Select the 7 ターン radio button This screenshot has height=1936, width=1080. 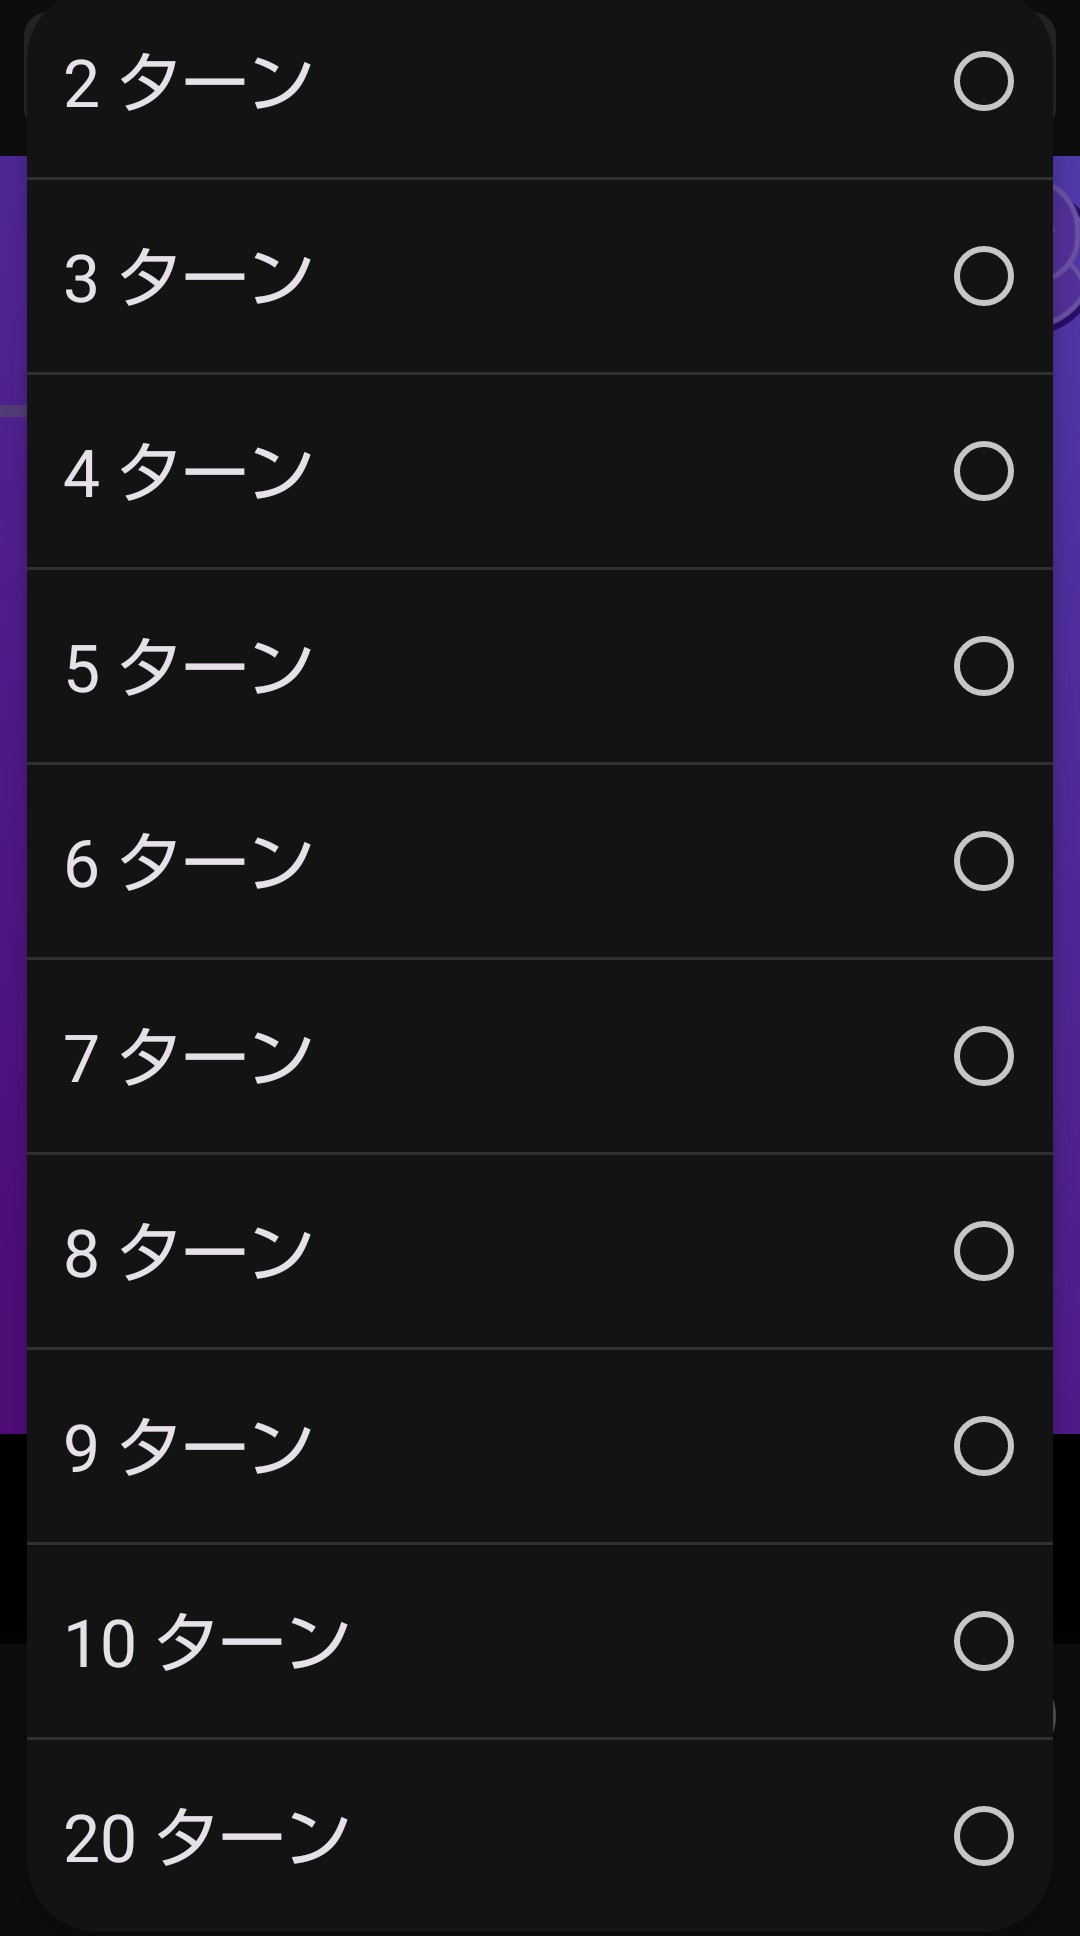pyautogui.click(x=984, y=1056)
